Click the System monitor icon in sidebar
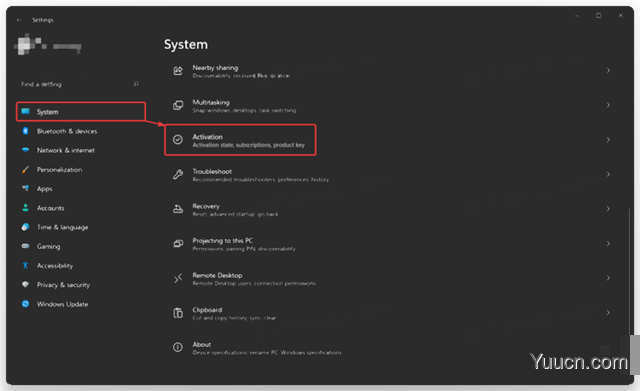Screen dimensions: 640x391 click(x=25, y=111)
